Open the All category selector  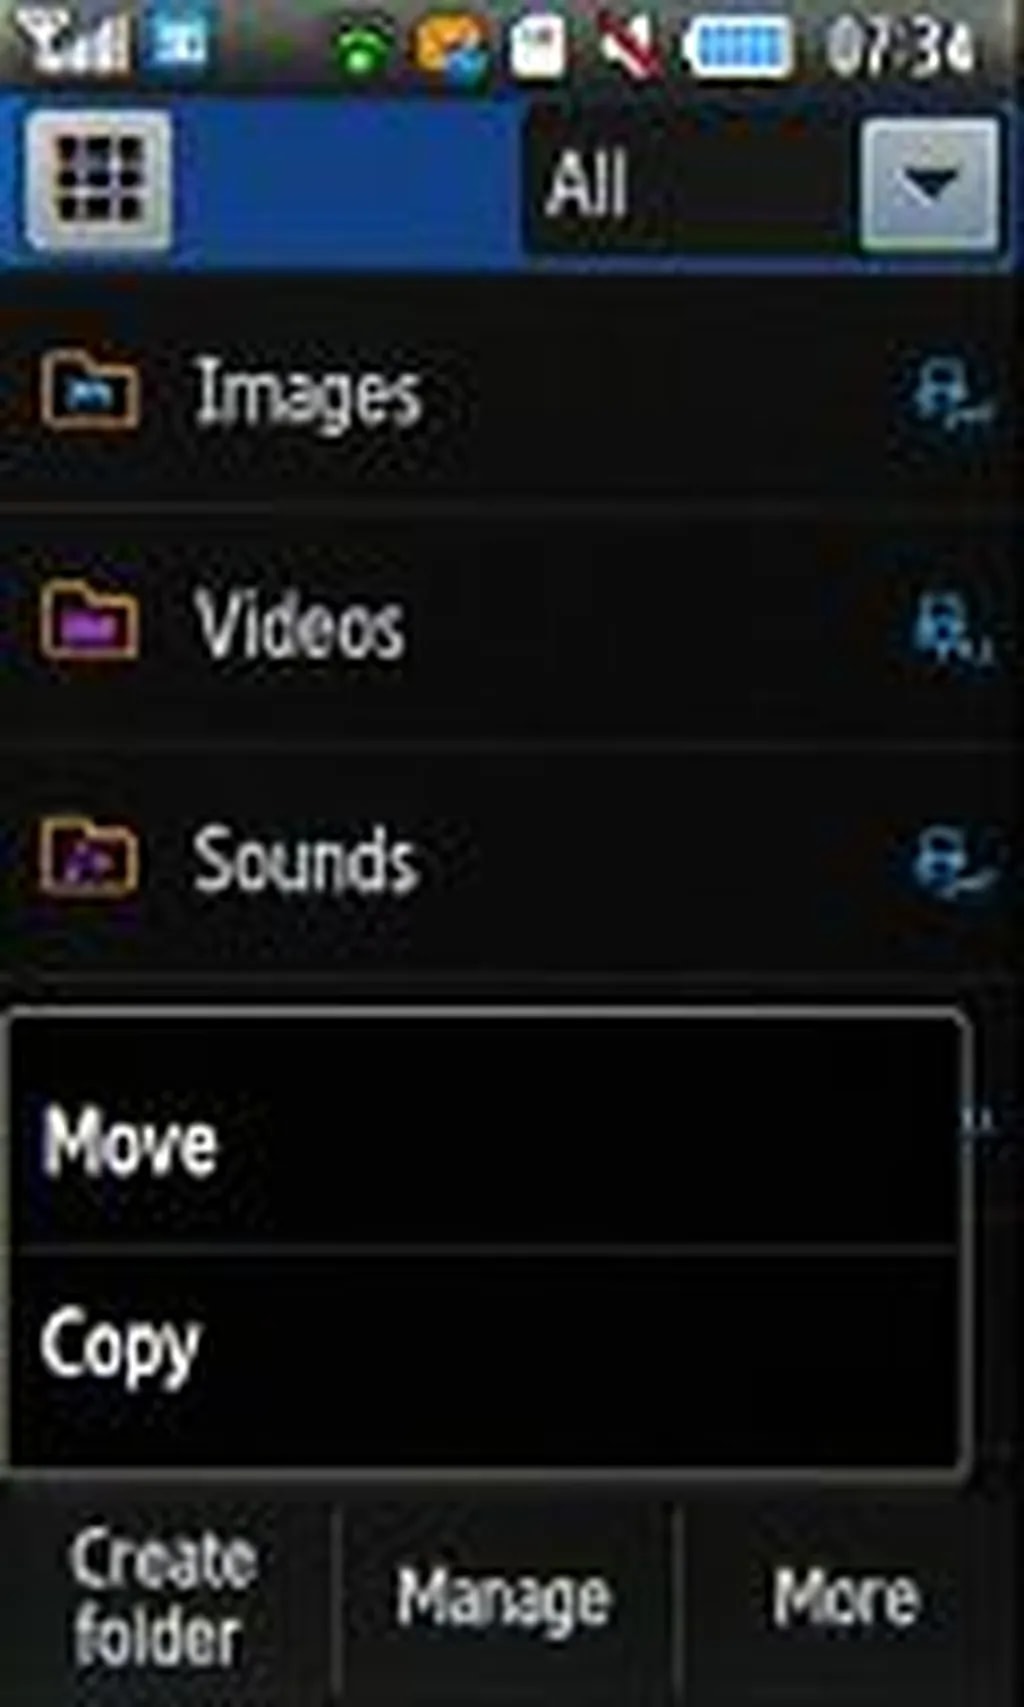tap(765, 183)
